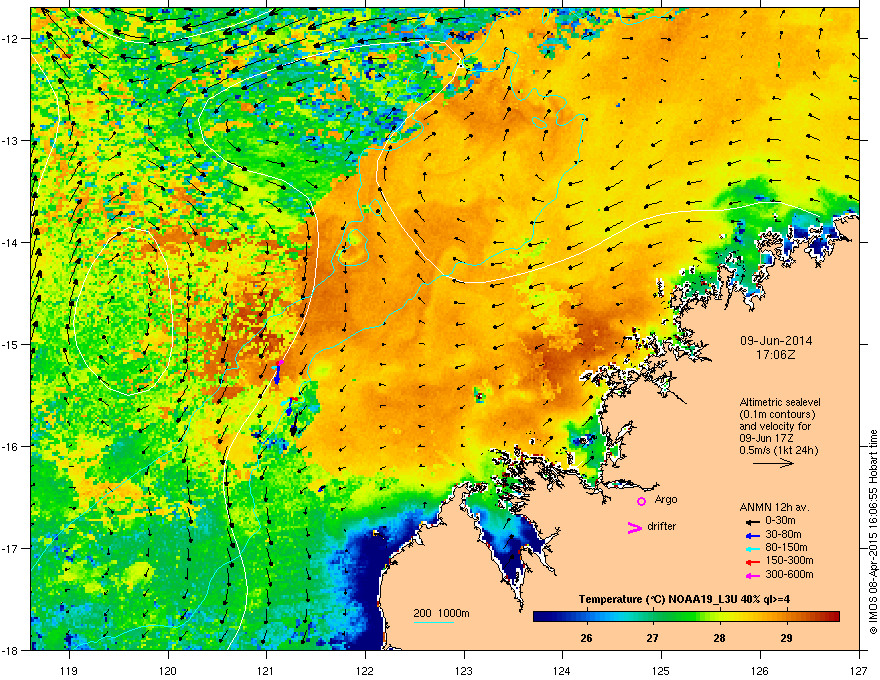The height and width of the screenshot is (680, 880).
Task: Click the '0.5m/s (1kt 24h)' scale text
Action: tap(778, 450)
